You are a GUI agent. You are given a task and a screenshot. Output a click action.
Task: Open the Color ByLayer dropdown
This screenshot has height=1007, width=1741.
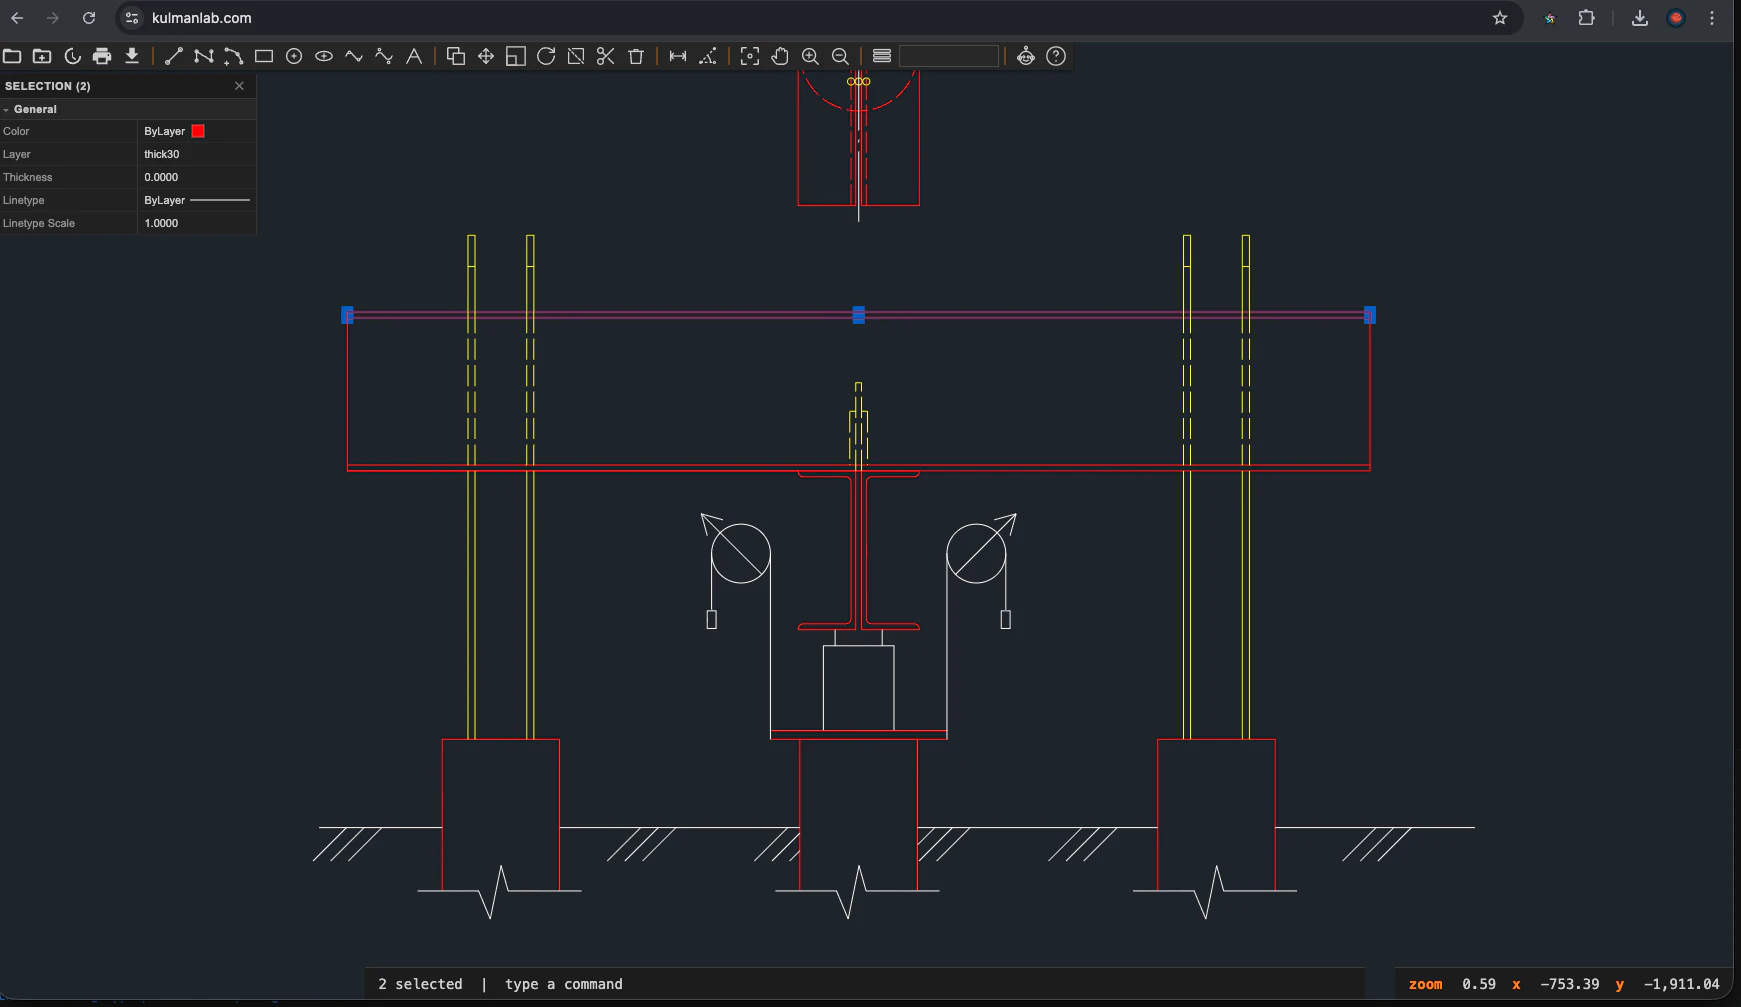[x=196, y=131]
